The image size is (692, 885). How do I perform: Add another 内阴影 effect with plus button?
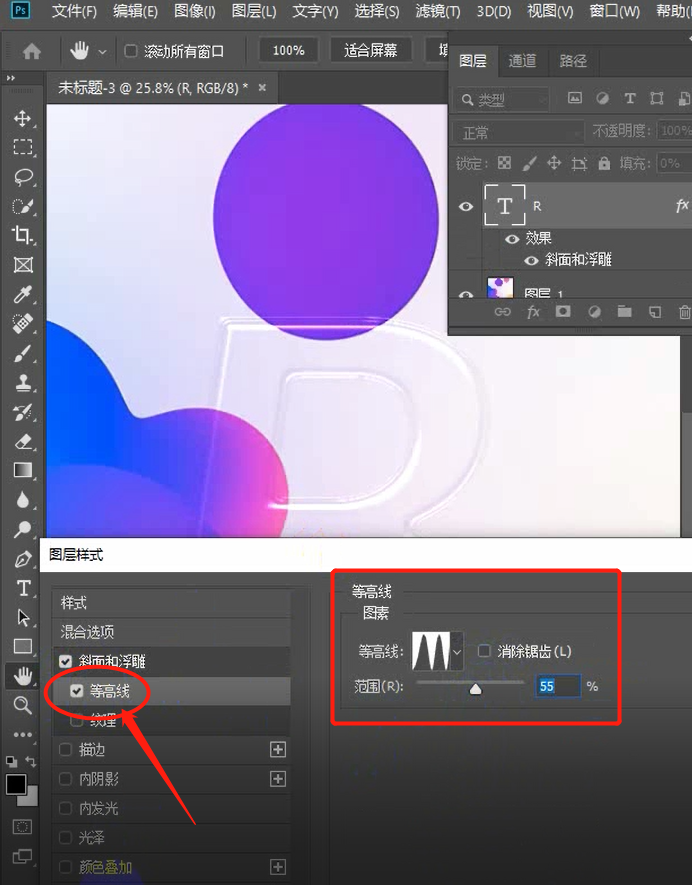[x=278, y=779]
